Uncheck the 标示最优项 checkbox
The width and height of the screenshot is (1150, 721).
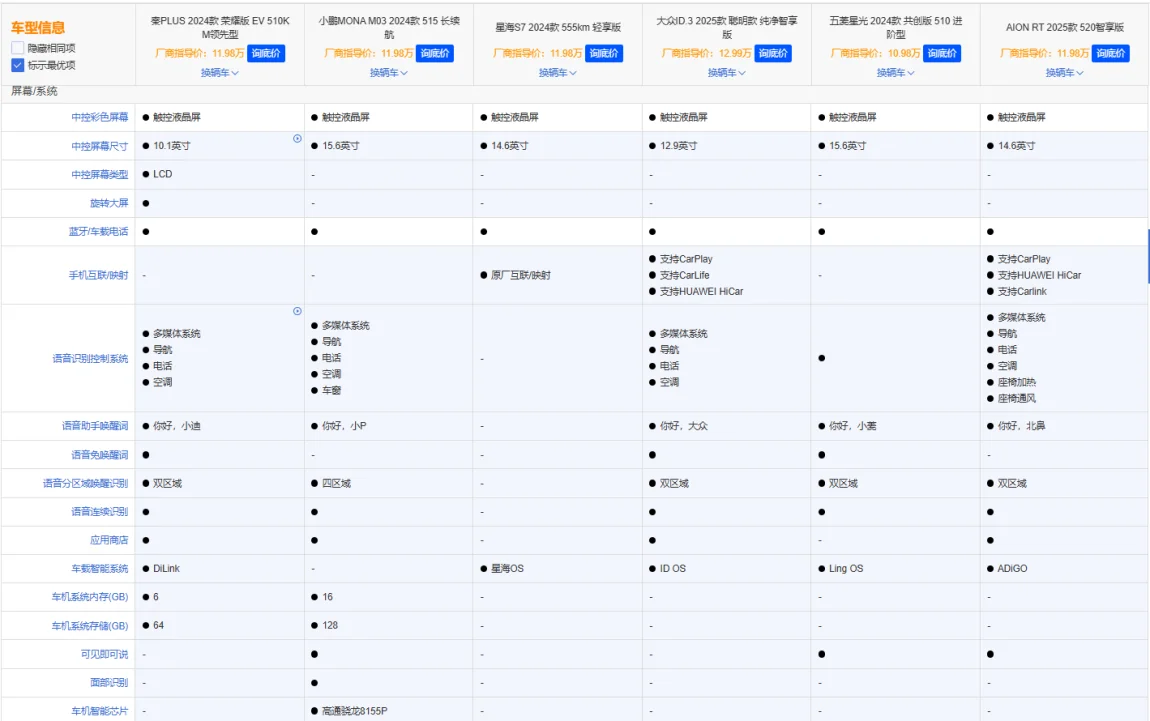18,65
